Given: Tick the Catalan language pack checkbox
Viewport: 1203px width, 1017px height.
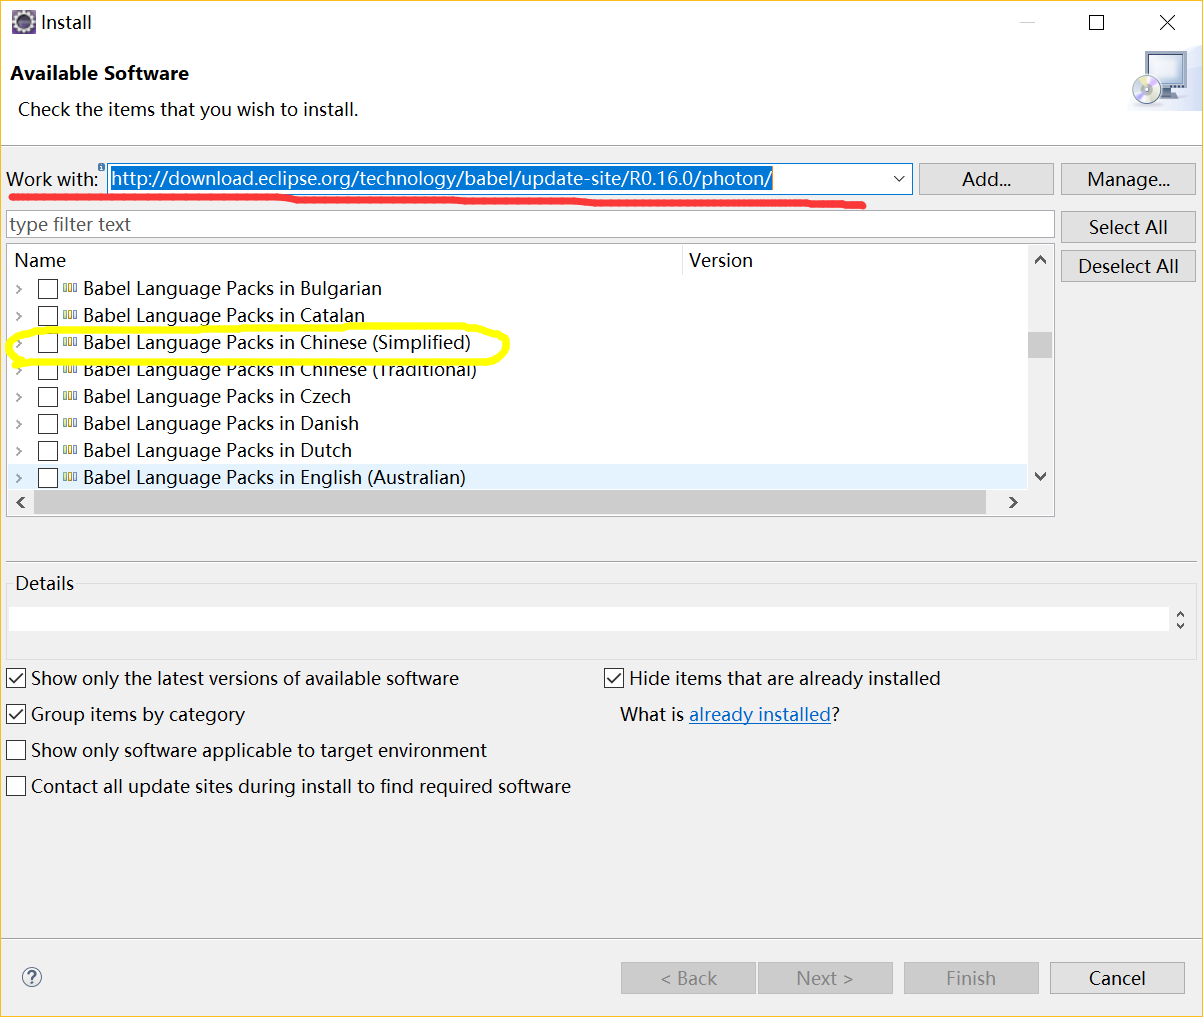Looking at the screenshot, I should pyautogui.click(x=47, y=316).
